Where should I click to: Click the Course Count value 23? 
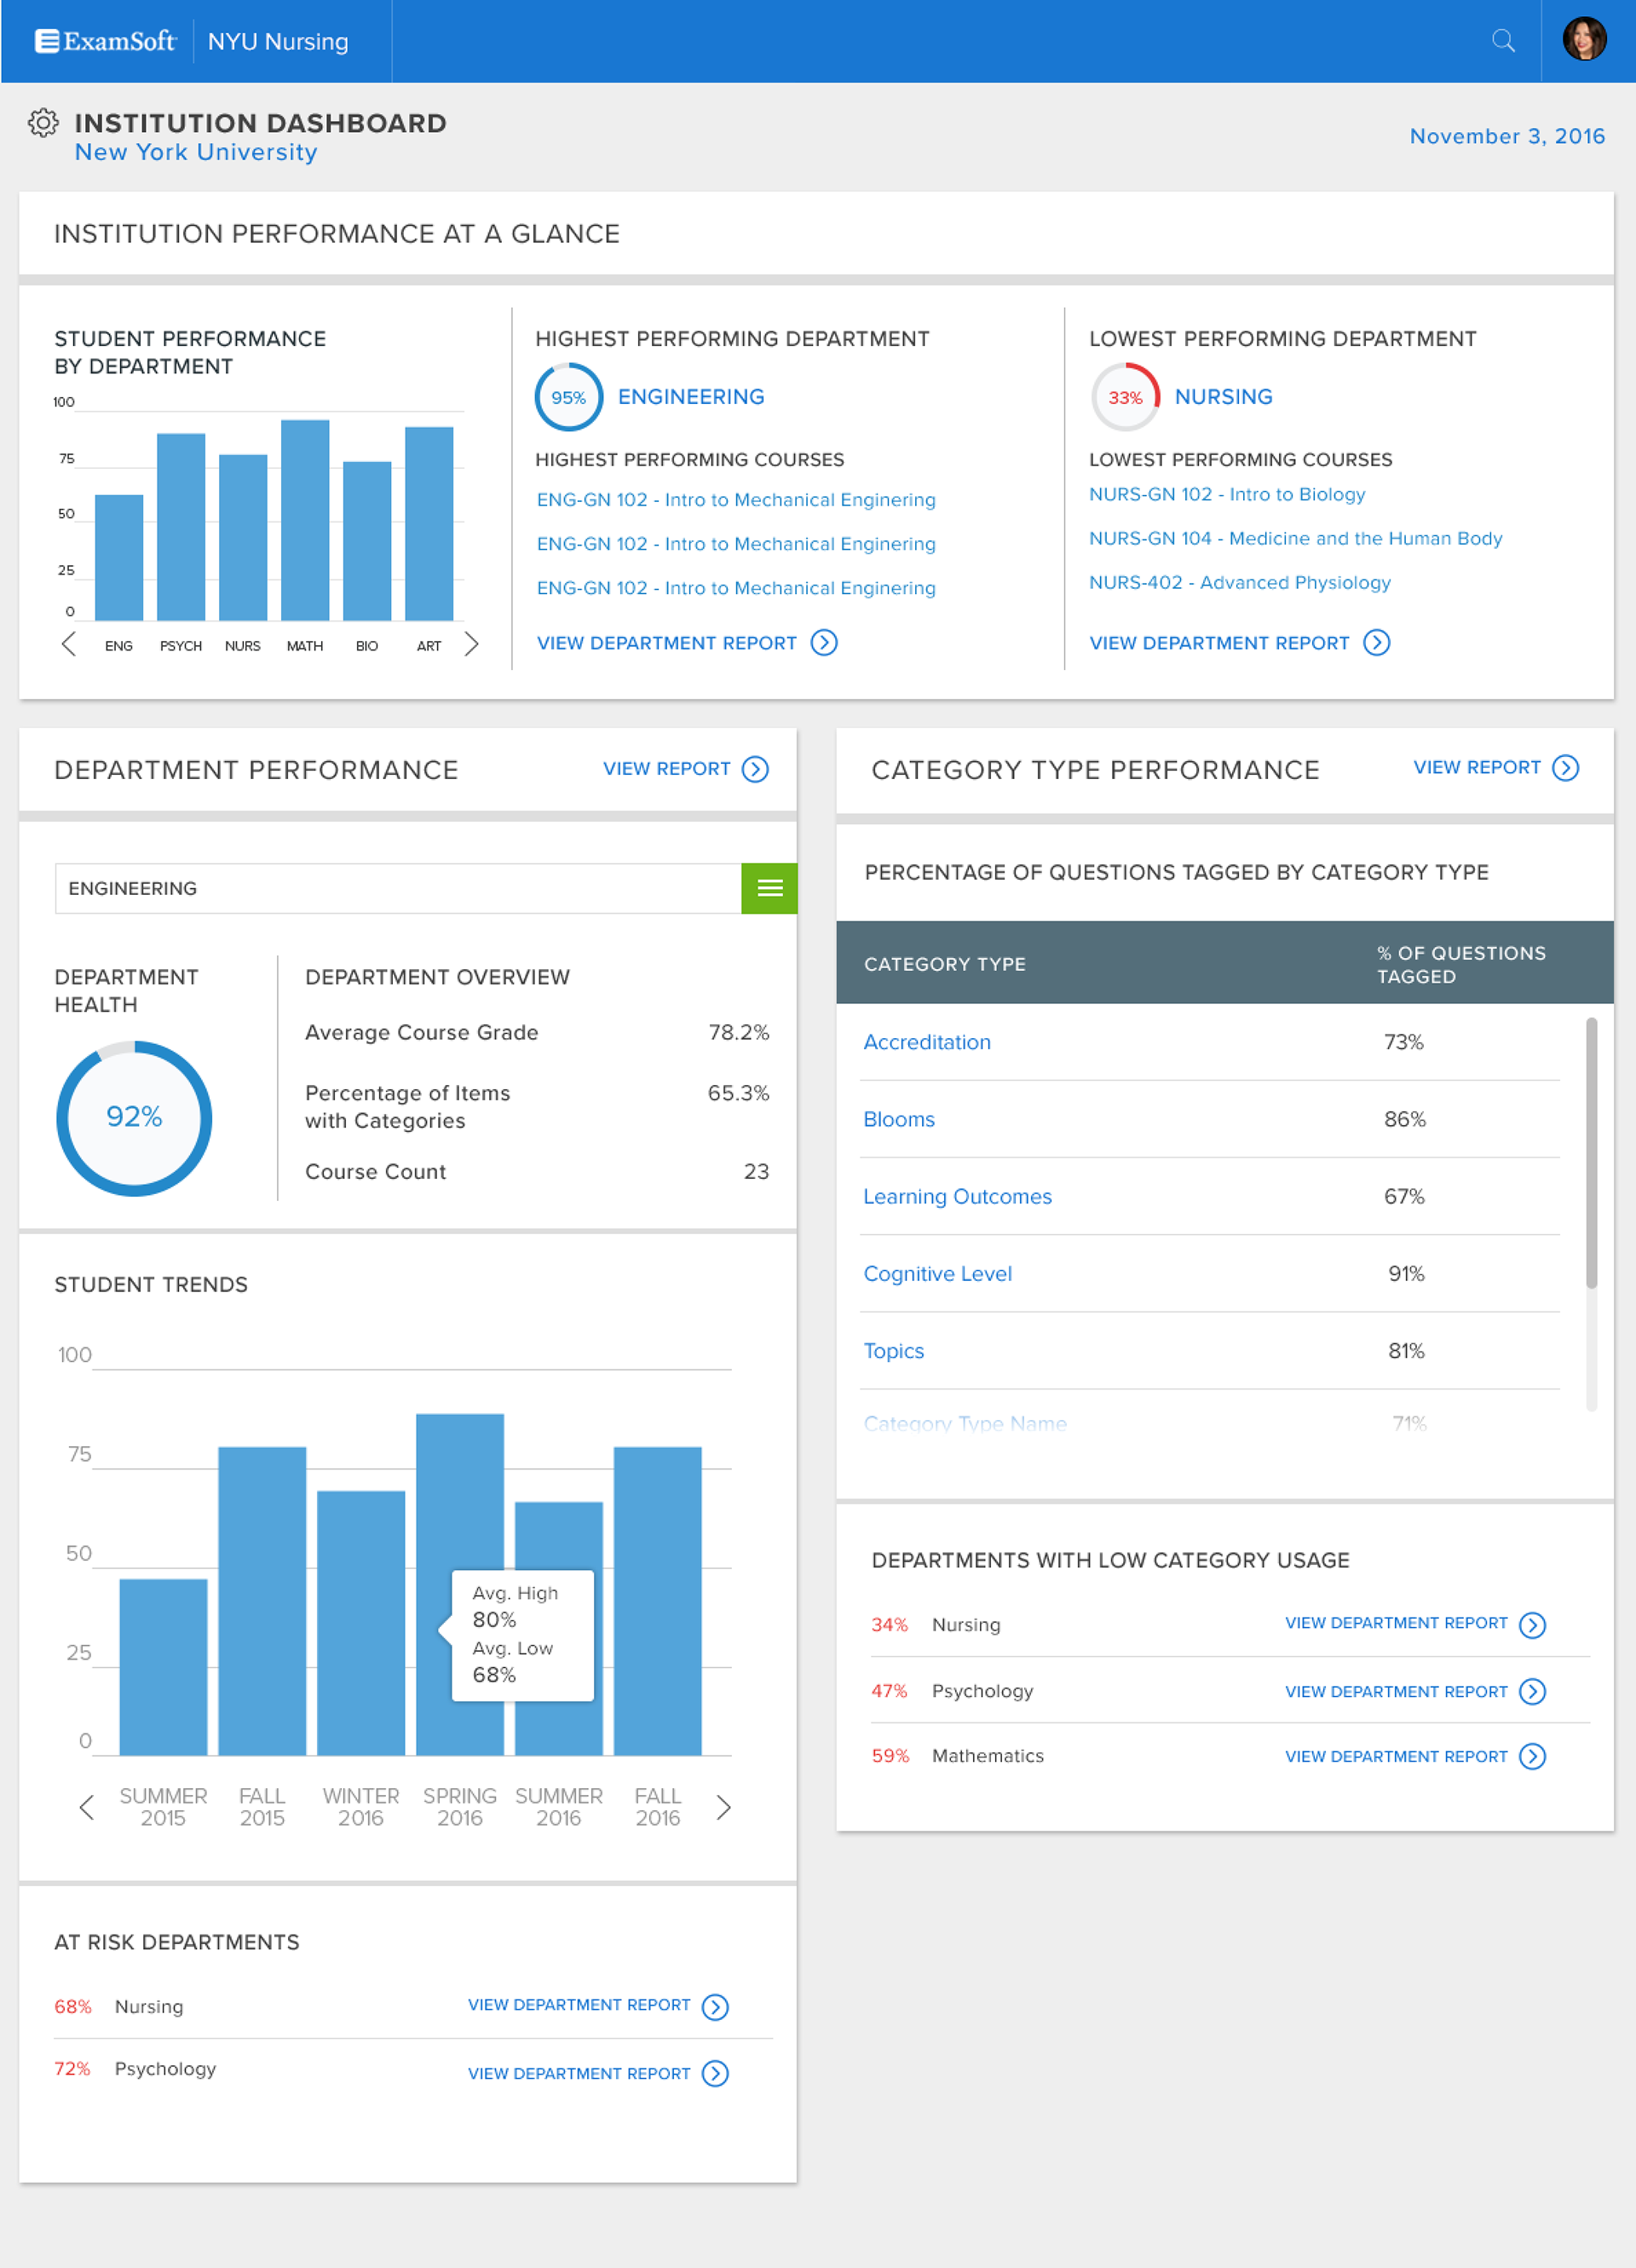(756, 1171)
